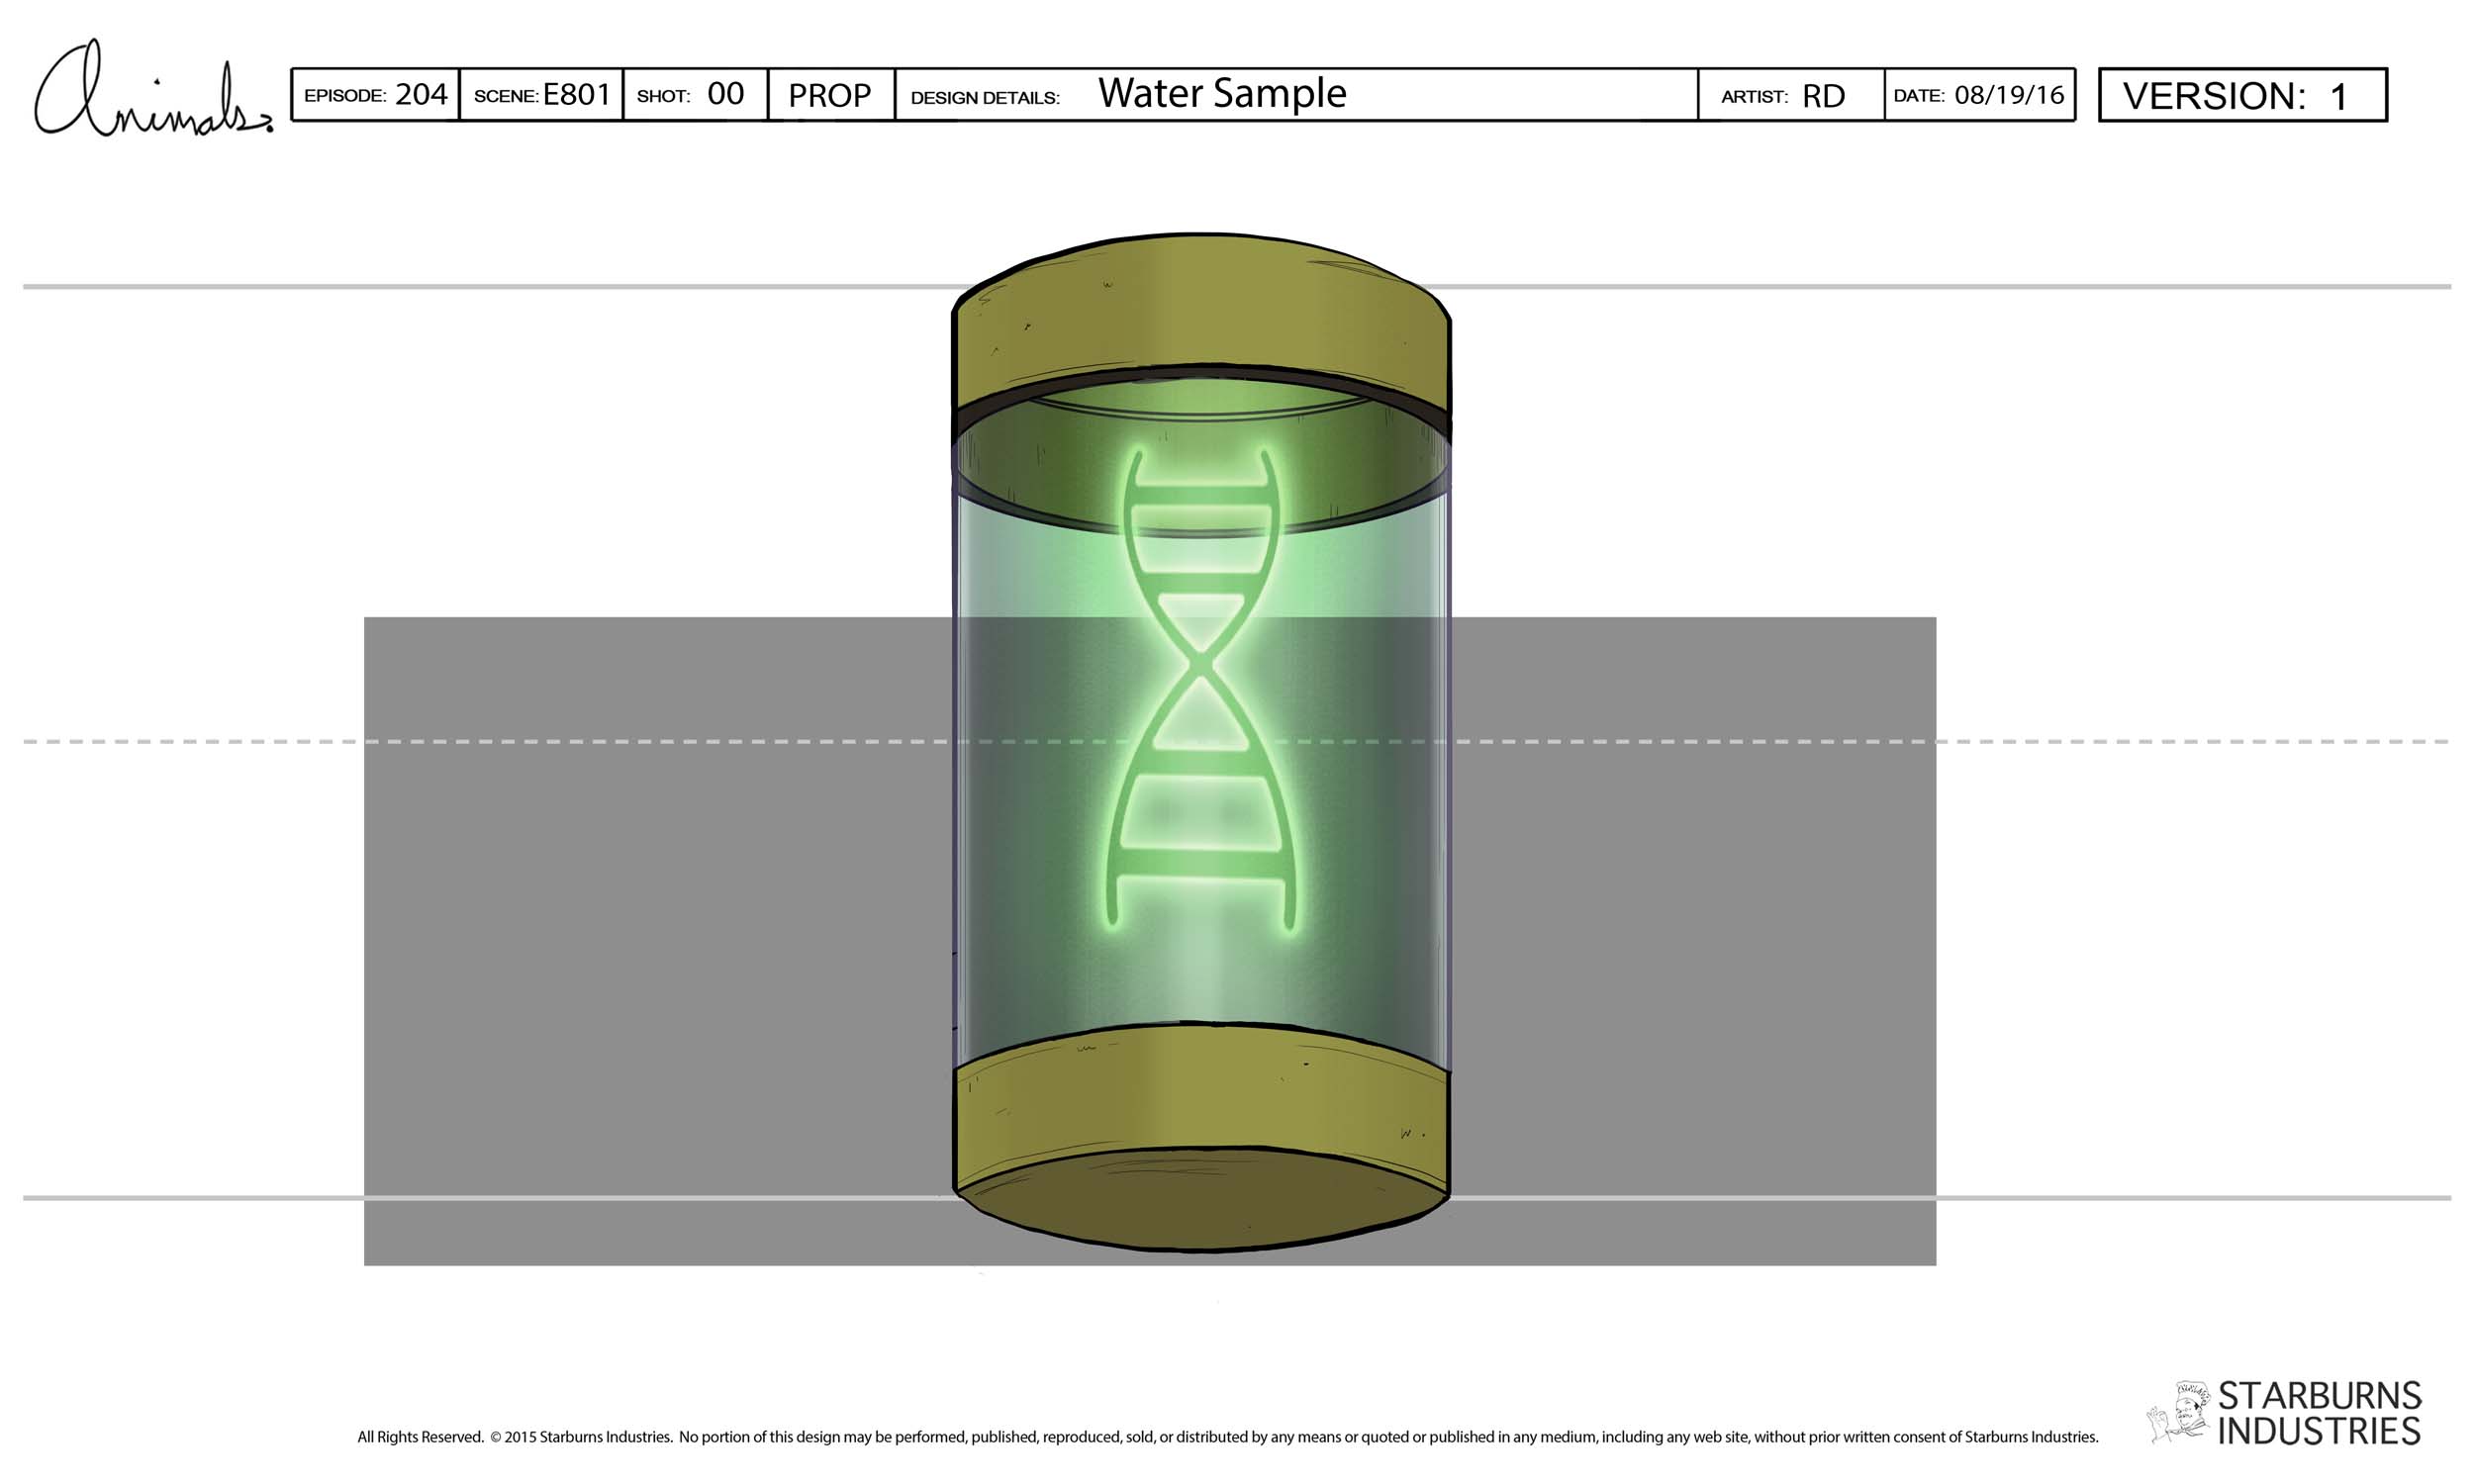This screenshot has width=2474, height=1484.
Task: Select the episode number 204
Action: [x=421, y=94]
